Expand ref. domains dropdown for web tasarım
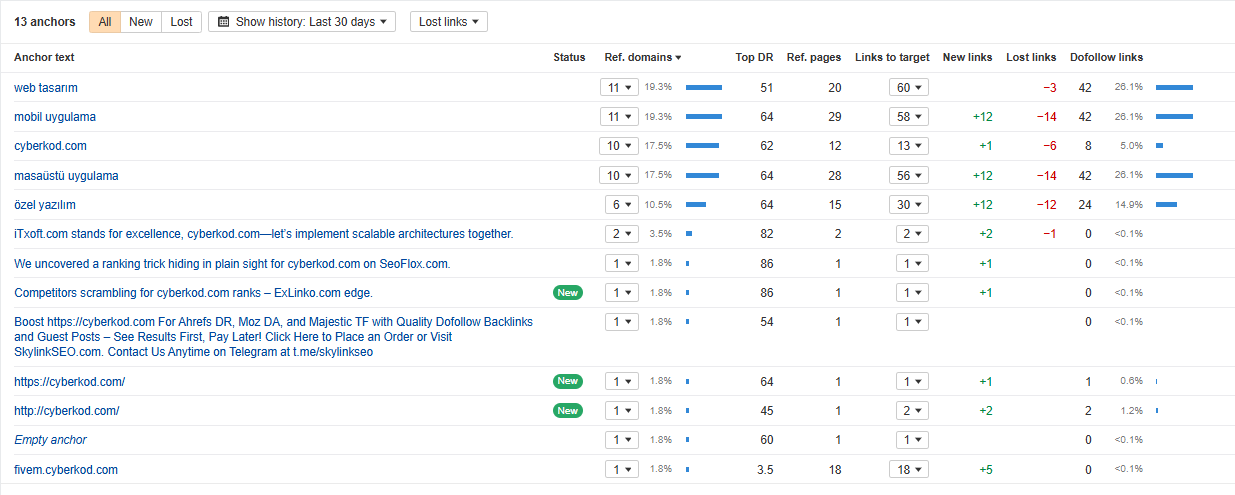The image size is (1235, 495). point(618,88)
